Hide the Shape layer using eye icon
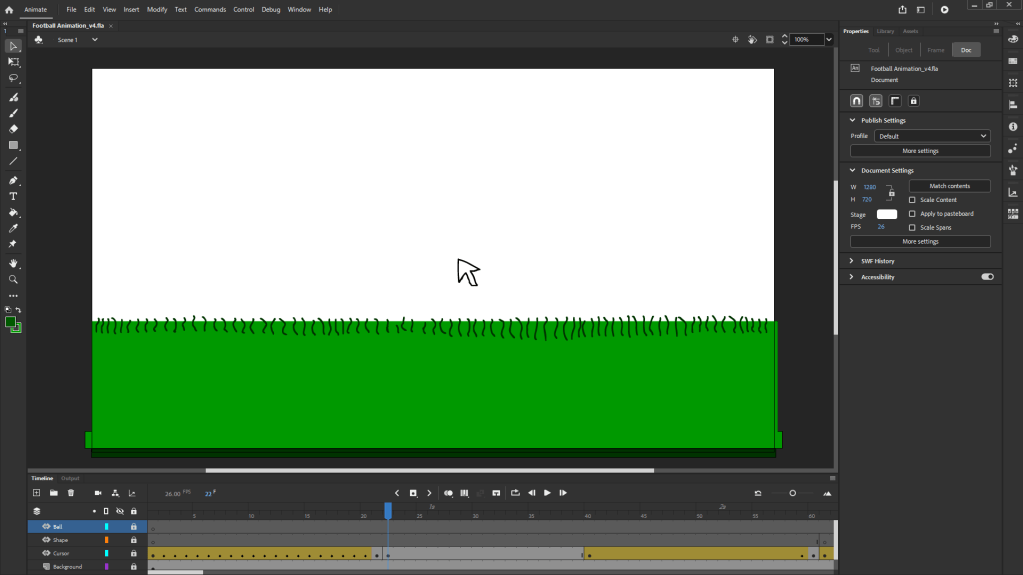 [46, 540]
